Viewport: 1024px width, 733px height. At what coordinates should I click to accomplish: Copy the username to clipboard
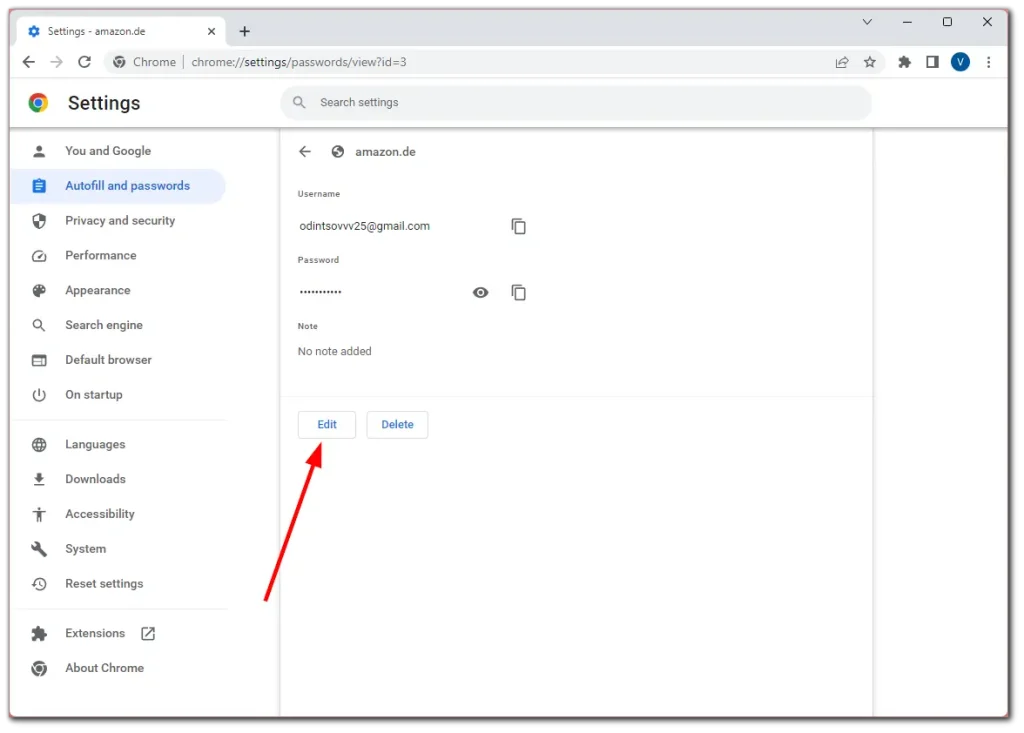click(519, 226)
